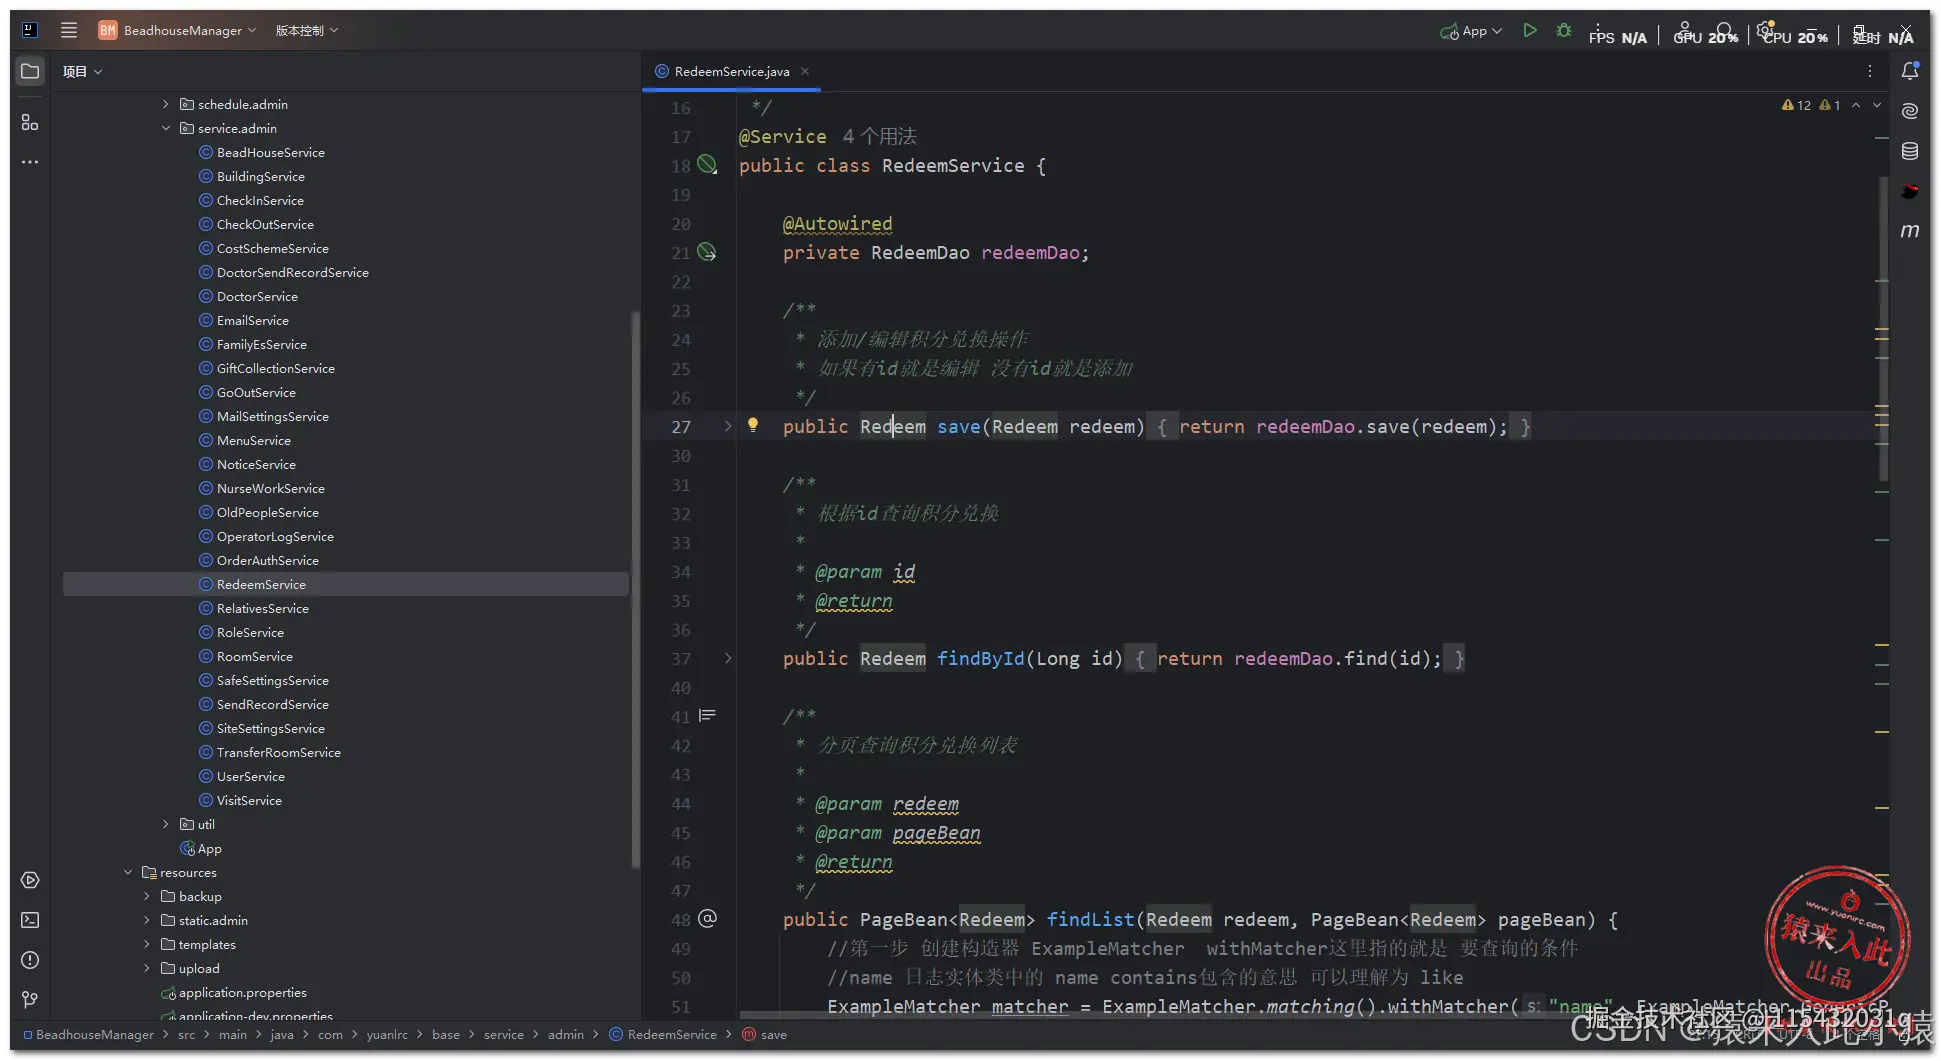Viewport: 1941px width, 1061px height.
Task: Open the Maven tool window
Action: pos(1910,231)
